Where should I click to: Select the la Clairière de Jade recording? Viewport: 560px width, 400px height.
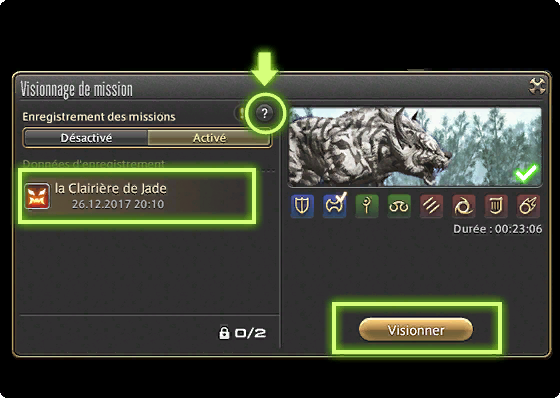[x=138, y=196]
